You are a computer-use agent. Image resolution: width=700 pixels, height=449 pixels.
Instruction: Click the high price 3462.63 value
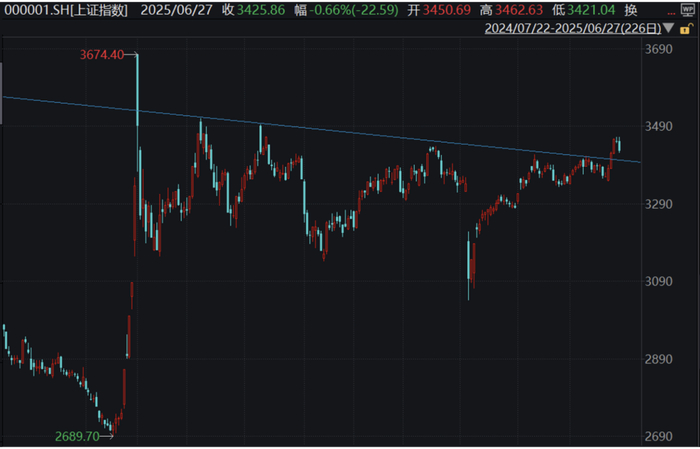tap(519, 10)
